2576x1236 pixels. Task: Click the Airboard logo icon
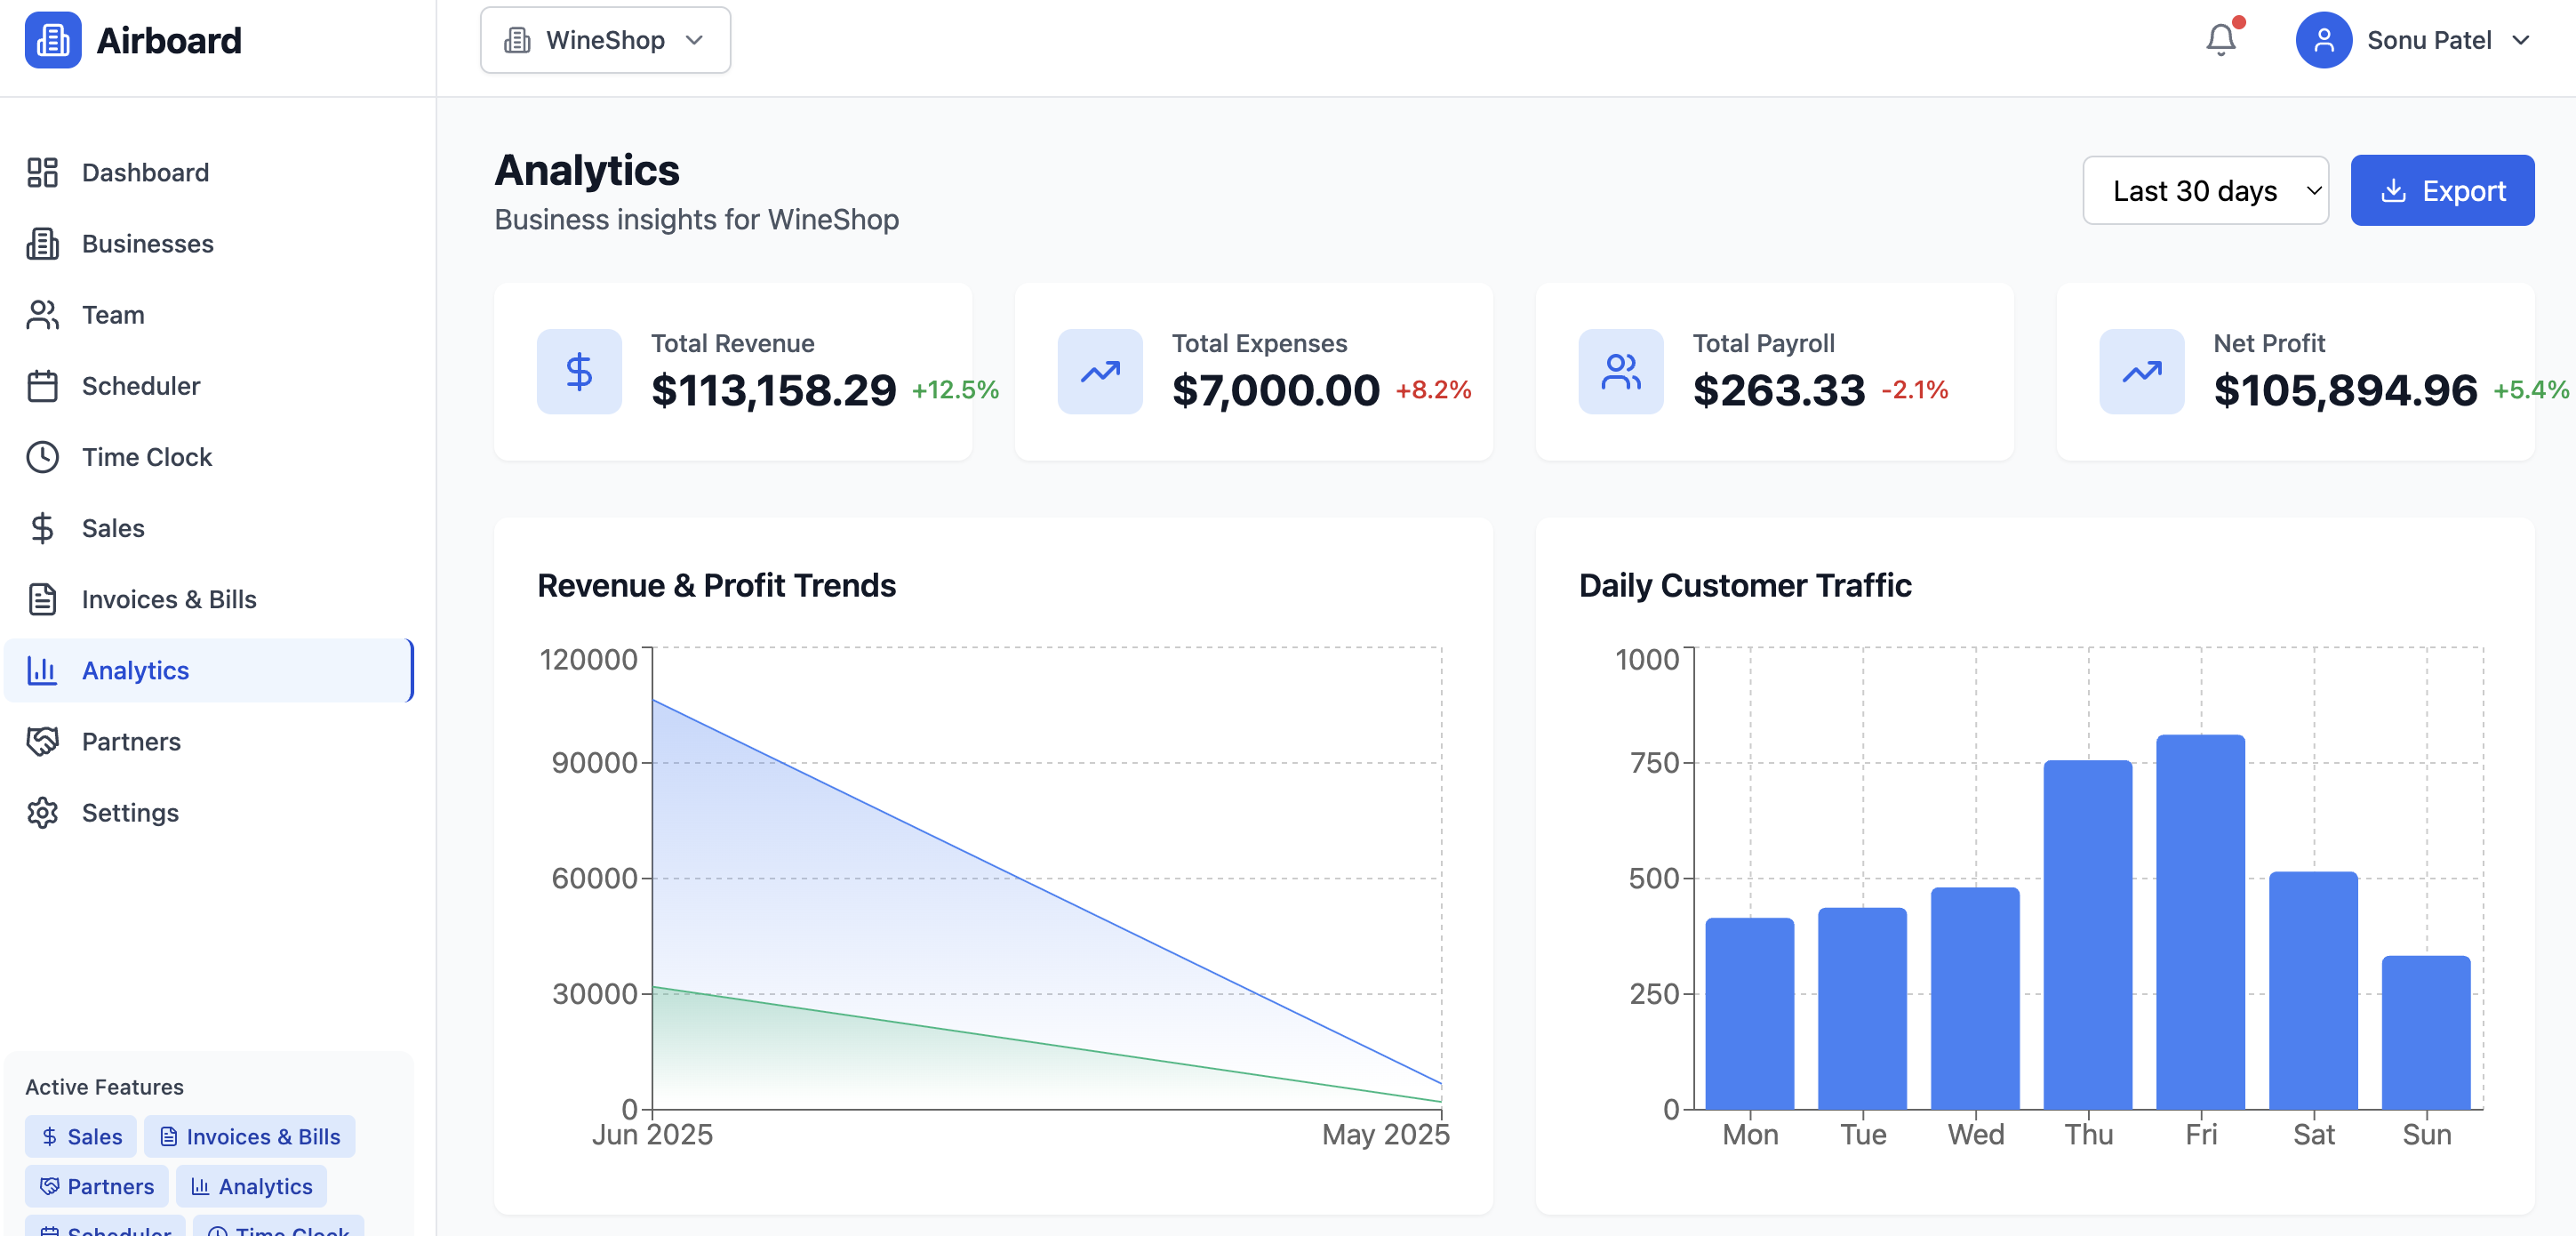52,40
